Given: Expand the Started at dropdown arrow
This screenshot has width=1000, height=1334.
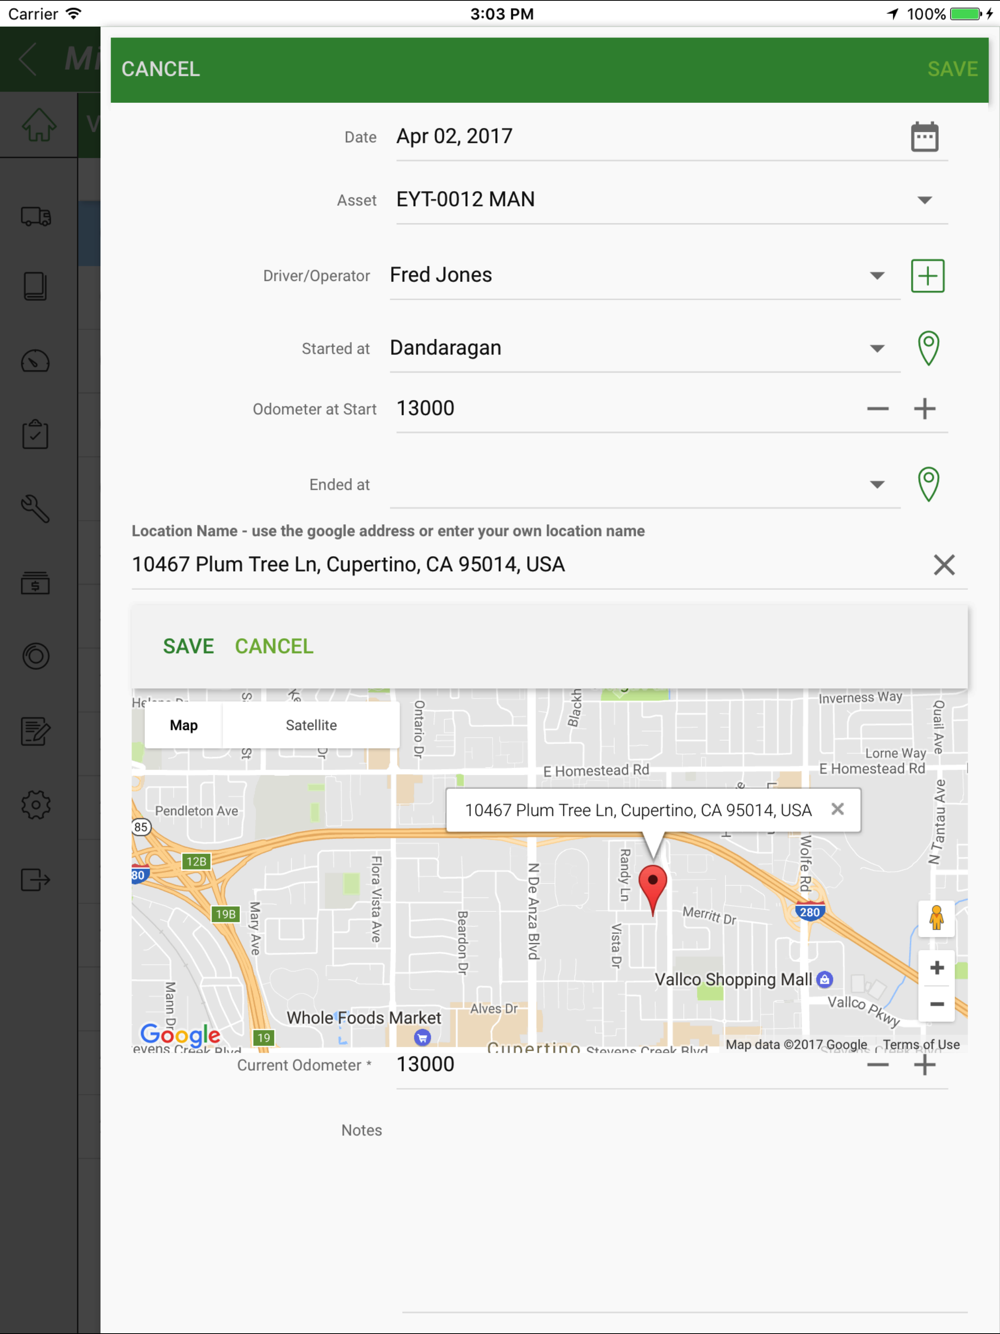Looking at the screenshot, I should (877, 349).
